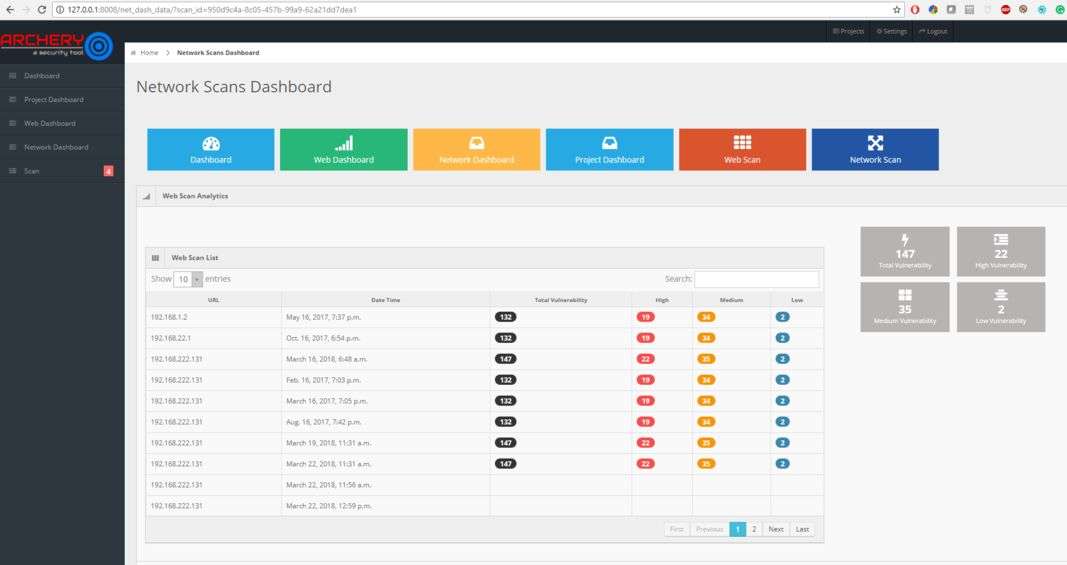Open Settings in the top bar
Viewport: 1067px width, 565px height.
[891, 31]
